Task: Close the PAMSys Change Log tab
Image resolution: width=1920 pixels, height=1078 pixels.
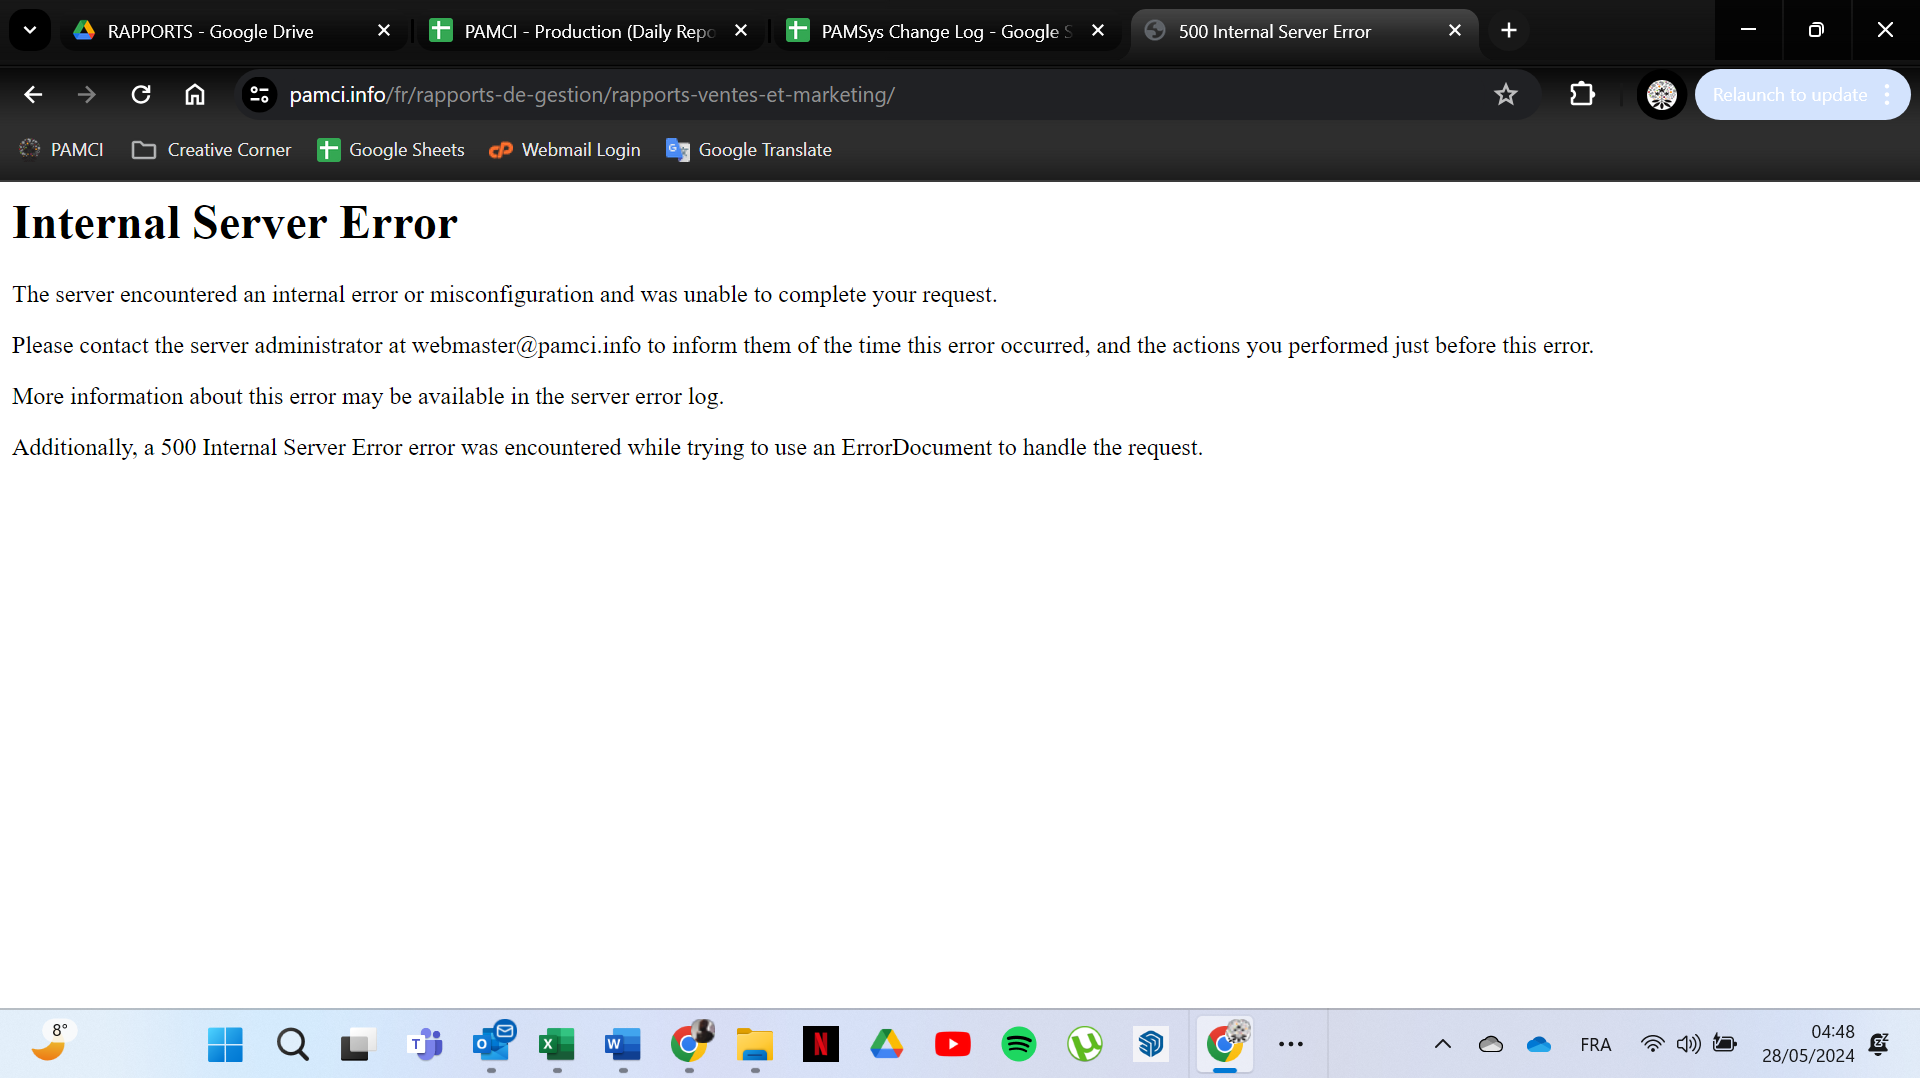Action: coord(1098,31)
